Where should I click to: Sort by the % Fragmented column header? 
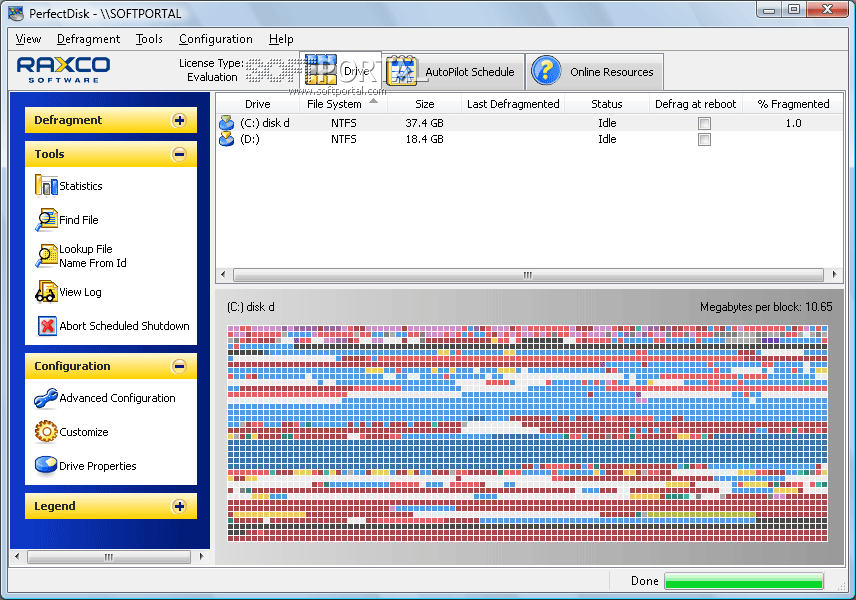coord(793,104)
